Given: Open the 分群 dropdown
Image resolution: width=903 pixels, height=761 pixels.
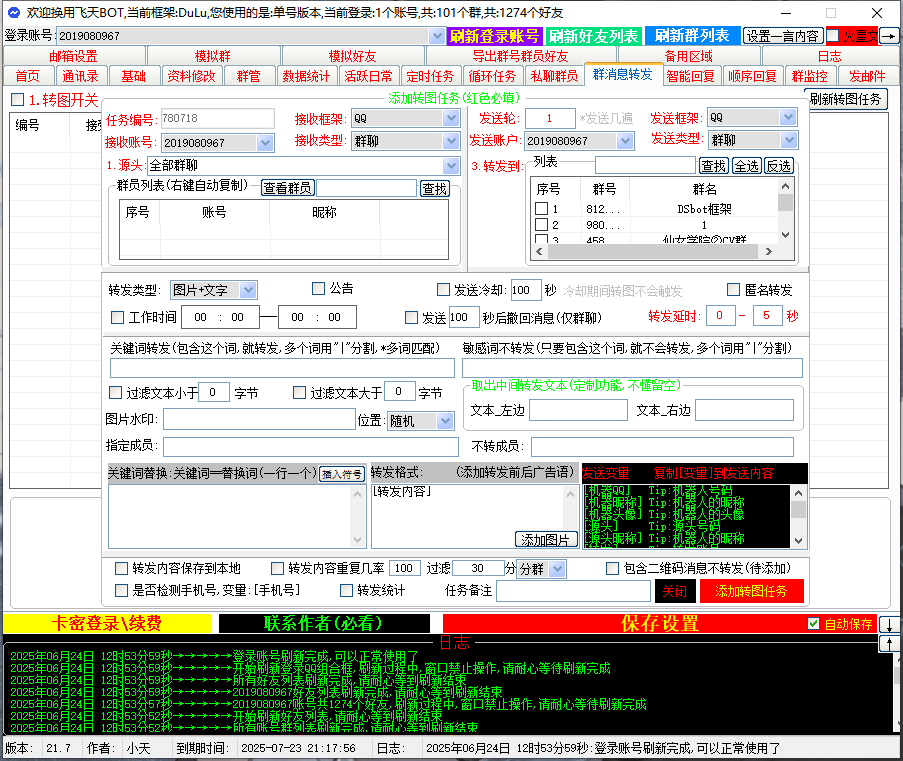Looking at the screenshot, I should 557,569.
